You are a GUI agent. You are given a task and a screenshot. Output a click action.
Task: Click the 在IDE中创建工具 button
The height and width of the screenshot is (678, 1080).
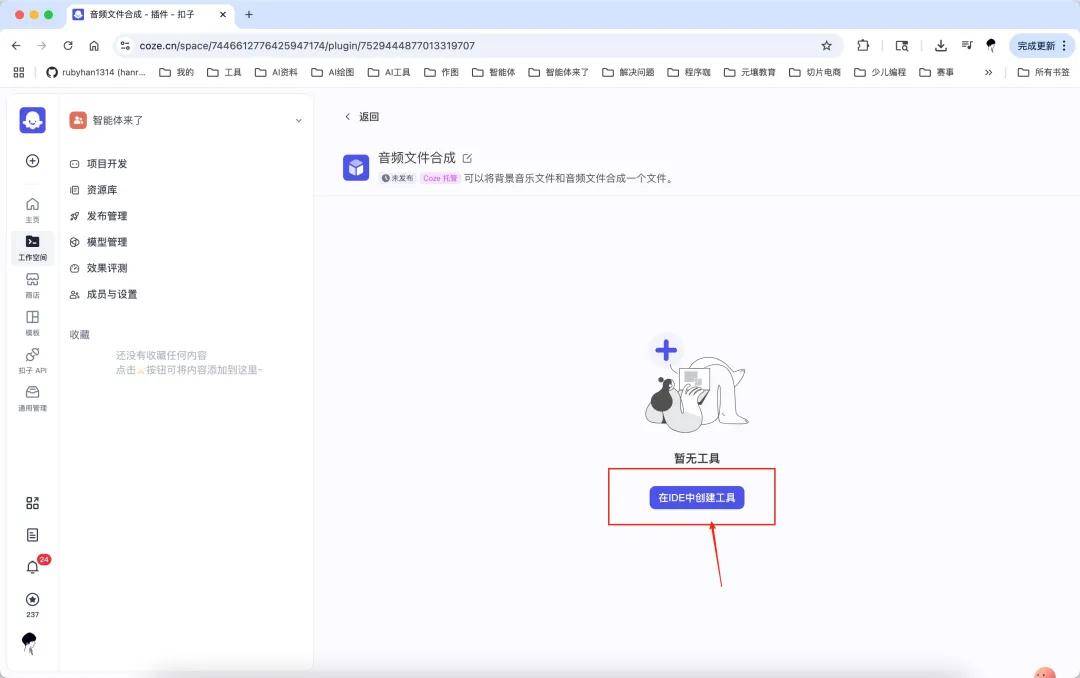pos(696,497)
